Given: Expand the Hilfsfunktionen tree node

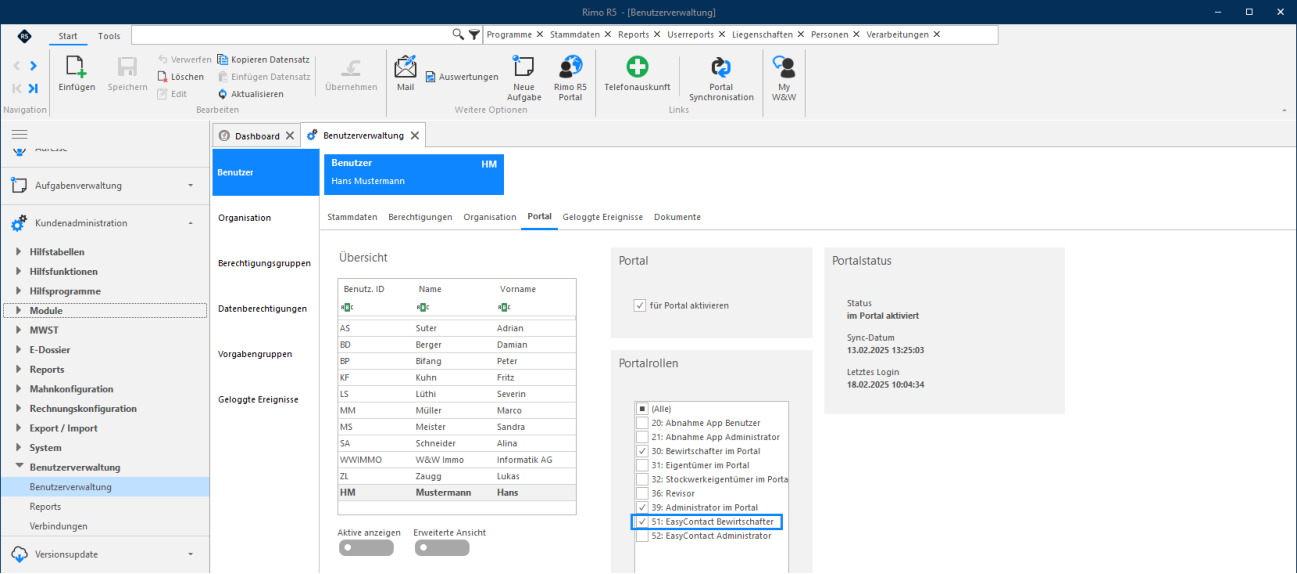Looking at the screenshot, I should [x=19, y=271].
